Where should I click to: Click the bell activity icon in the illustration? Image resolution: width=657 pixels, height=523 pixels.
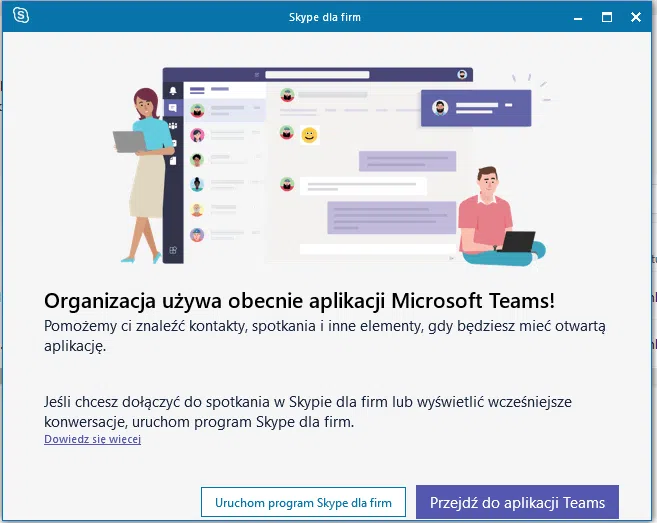pyautogui.click(x=172, y=91)
